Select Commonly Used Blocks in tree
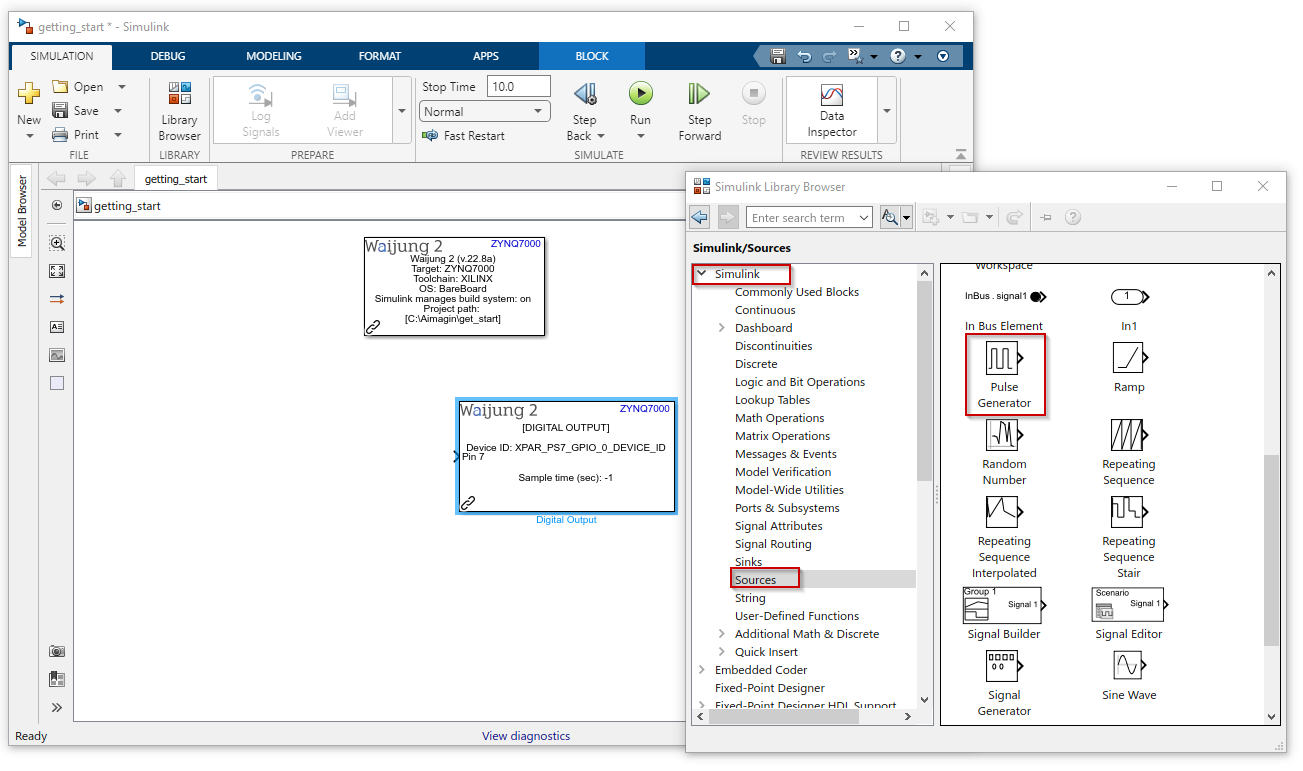Image resolution: width=1303 pixels, height=771 pixels. pos(797,292)
